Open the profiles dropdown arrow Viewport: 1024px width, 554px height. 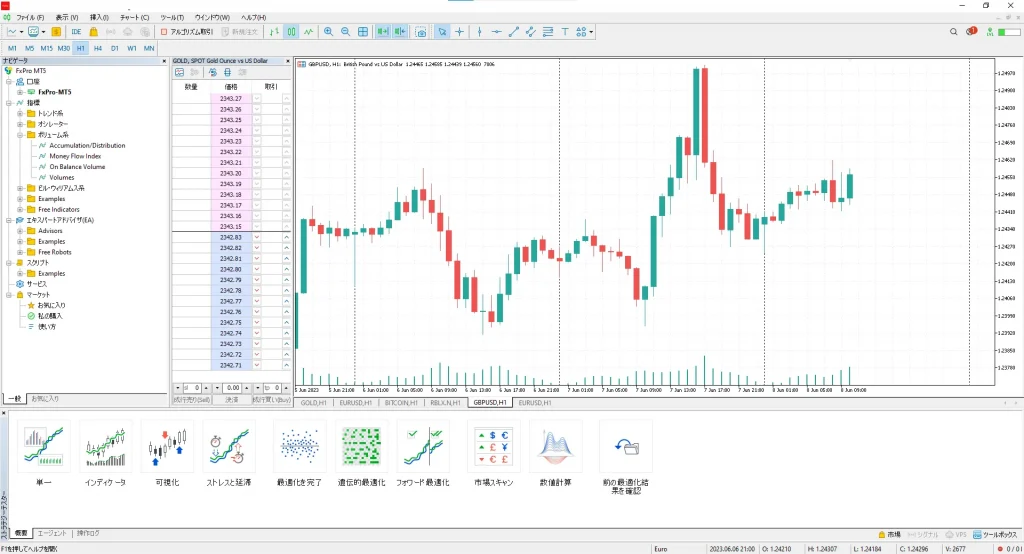click(43, 31)
